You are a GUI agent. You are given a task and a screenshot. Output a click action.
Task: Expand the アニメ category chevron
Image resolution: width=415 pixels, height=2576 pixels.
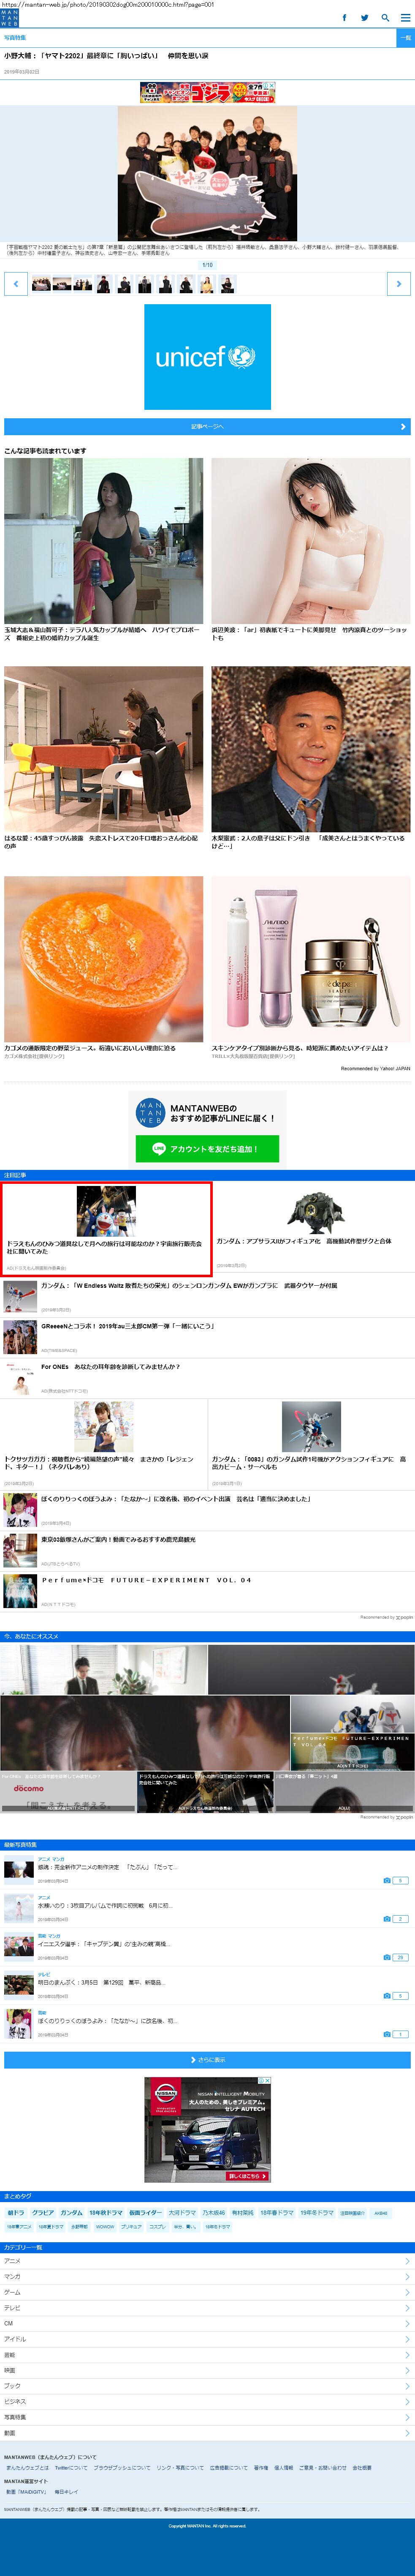coord(407,2261)
